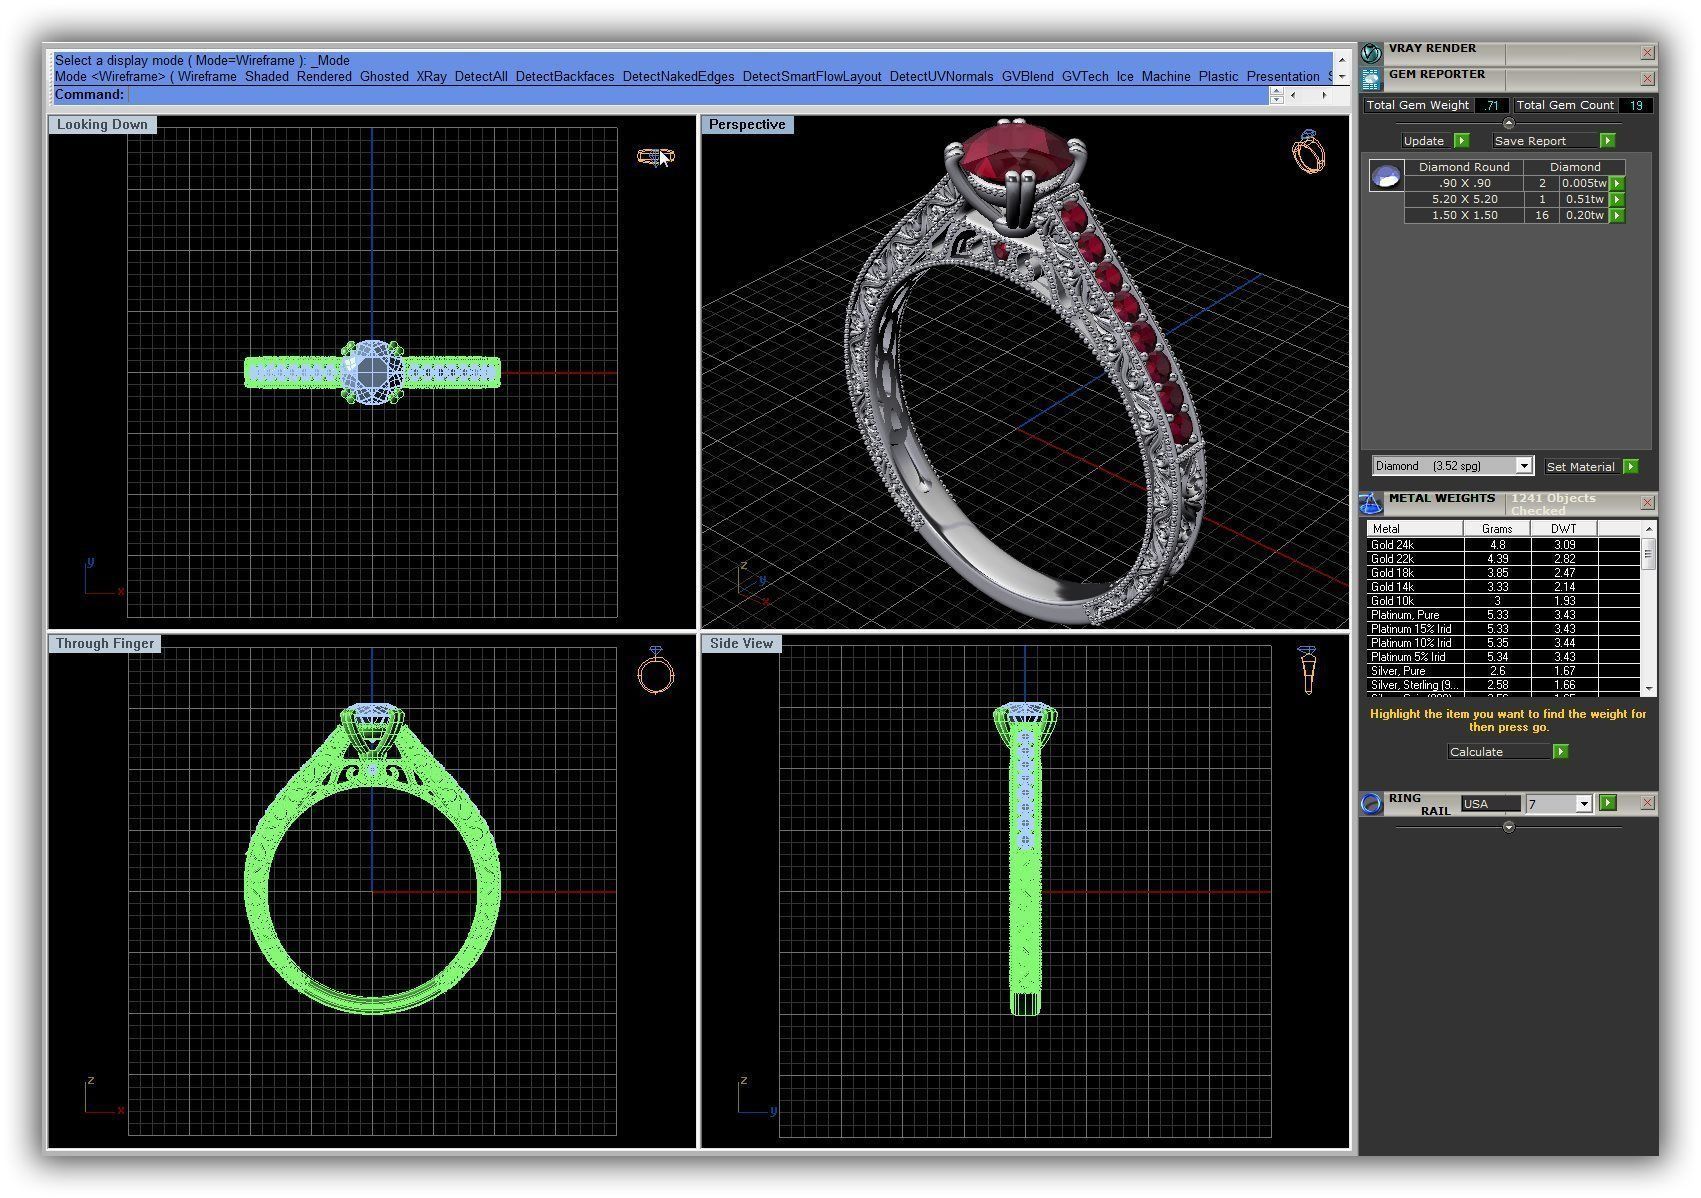Image resolution: width=1701 pixels, height=1198 pixels.
Task: Click the Calculate button
Action: pos(1498,752)
